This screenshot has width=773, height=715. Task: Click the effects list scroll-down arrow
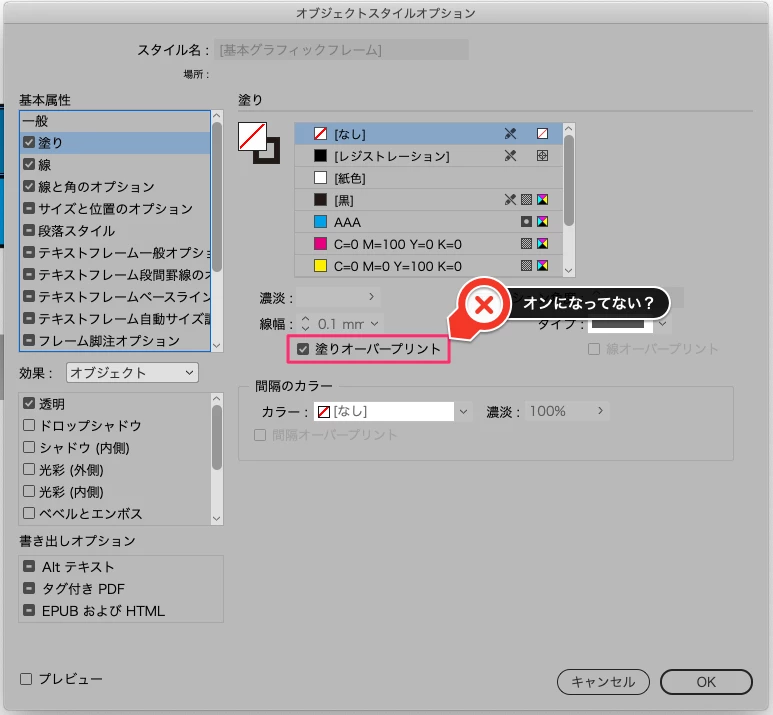(216, 519)
